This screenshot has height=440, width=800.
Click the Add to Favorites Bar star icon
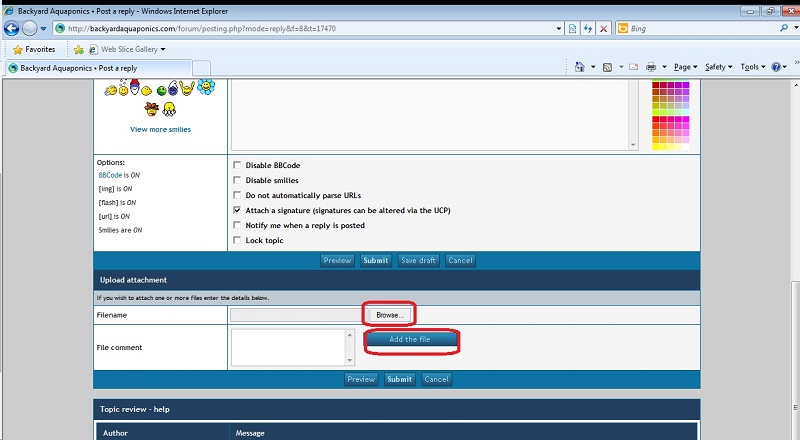(x=78, y=49)
